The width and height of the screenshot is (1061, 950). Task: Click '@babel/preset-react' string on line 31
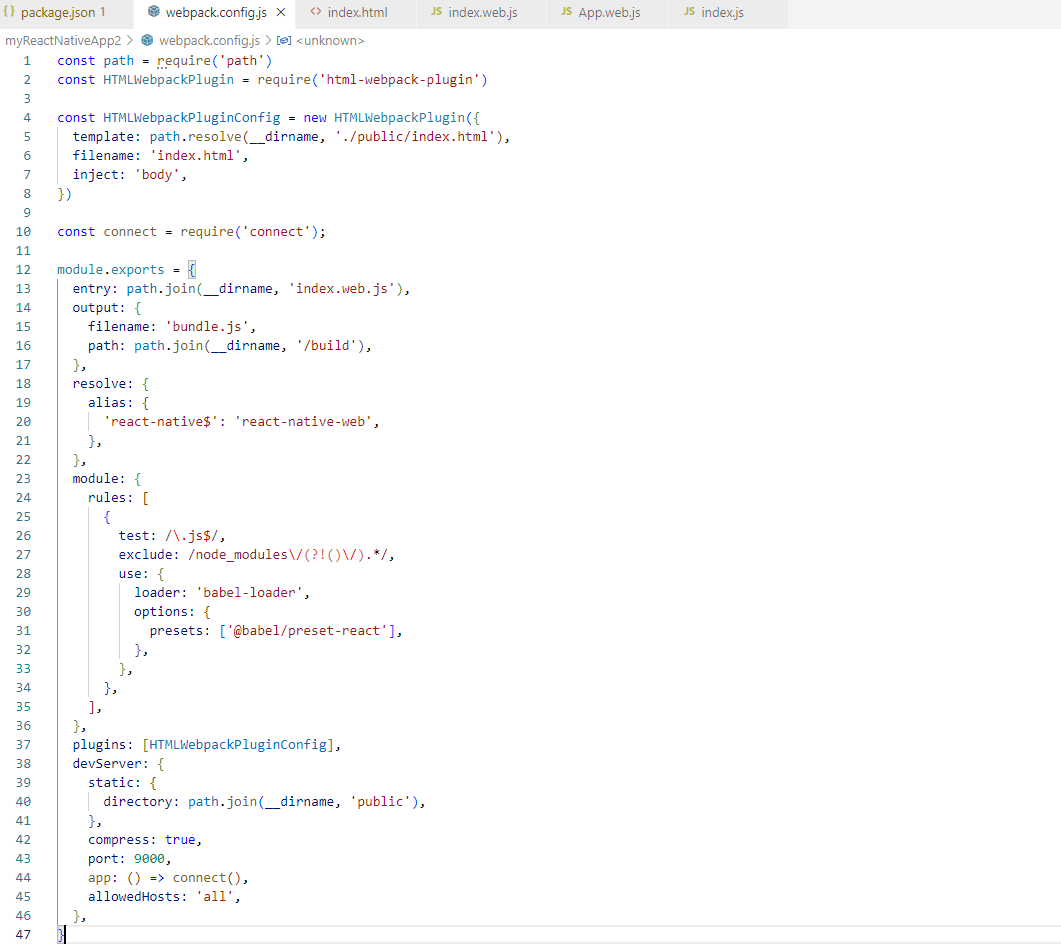coord(307,631)
